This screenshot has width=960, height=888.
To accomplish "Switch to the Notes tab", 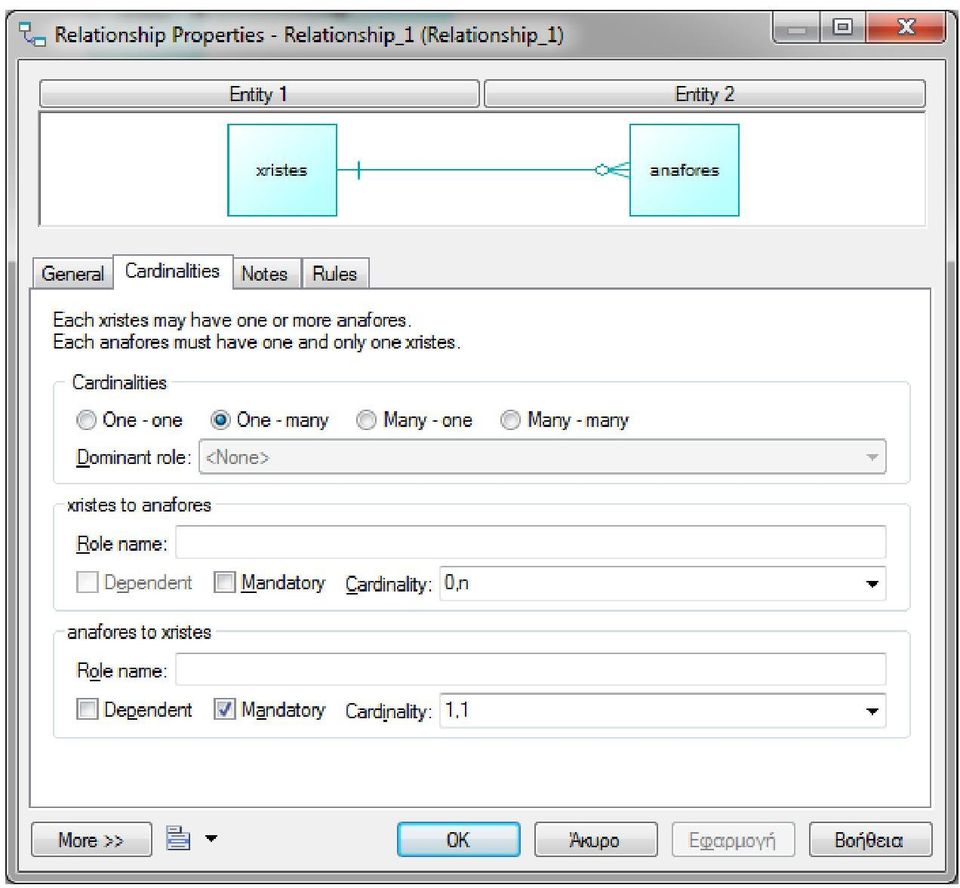I will 264,274.
